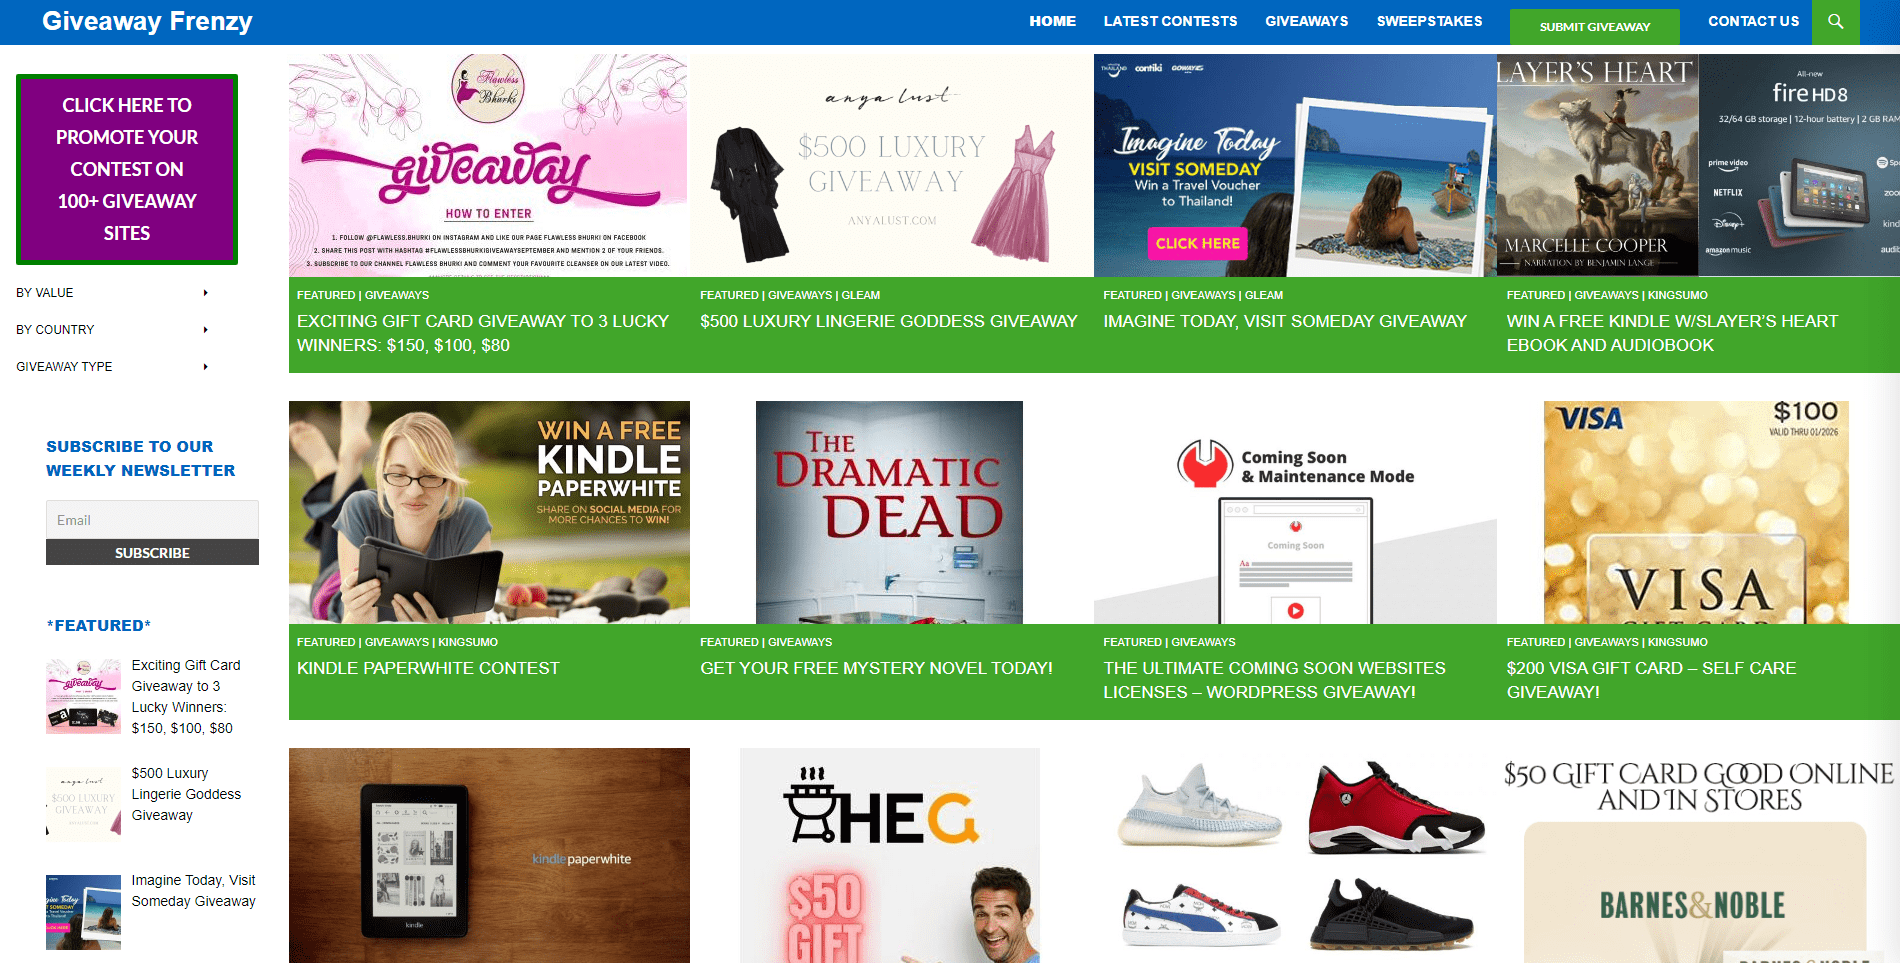
Task: Click the Imagine Today Thailand travel image
Action: click(1295, 165)
